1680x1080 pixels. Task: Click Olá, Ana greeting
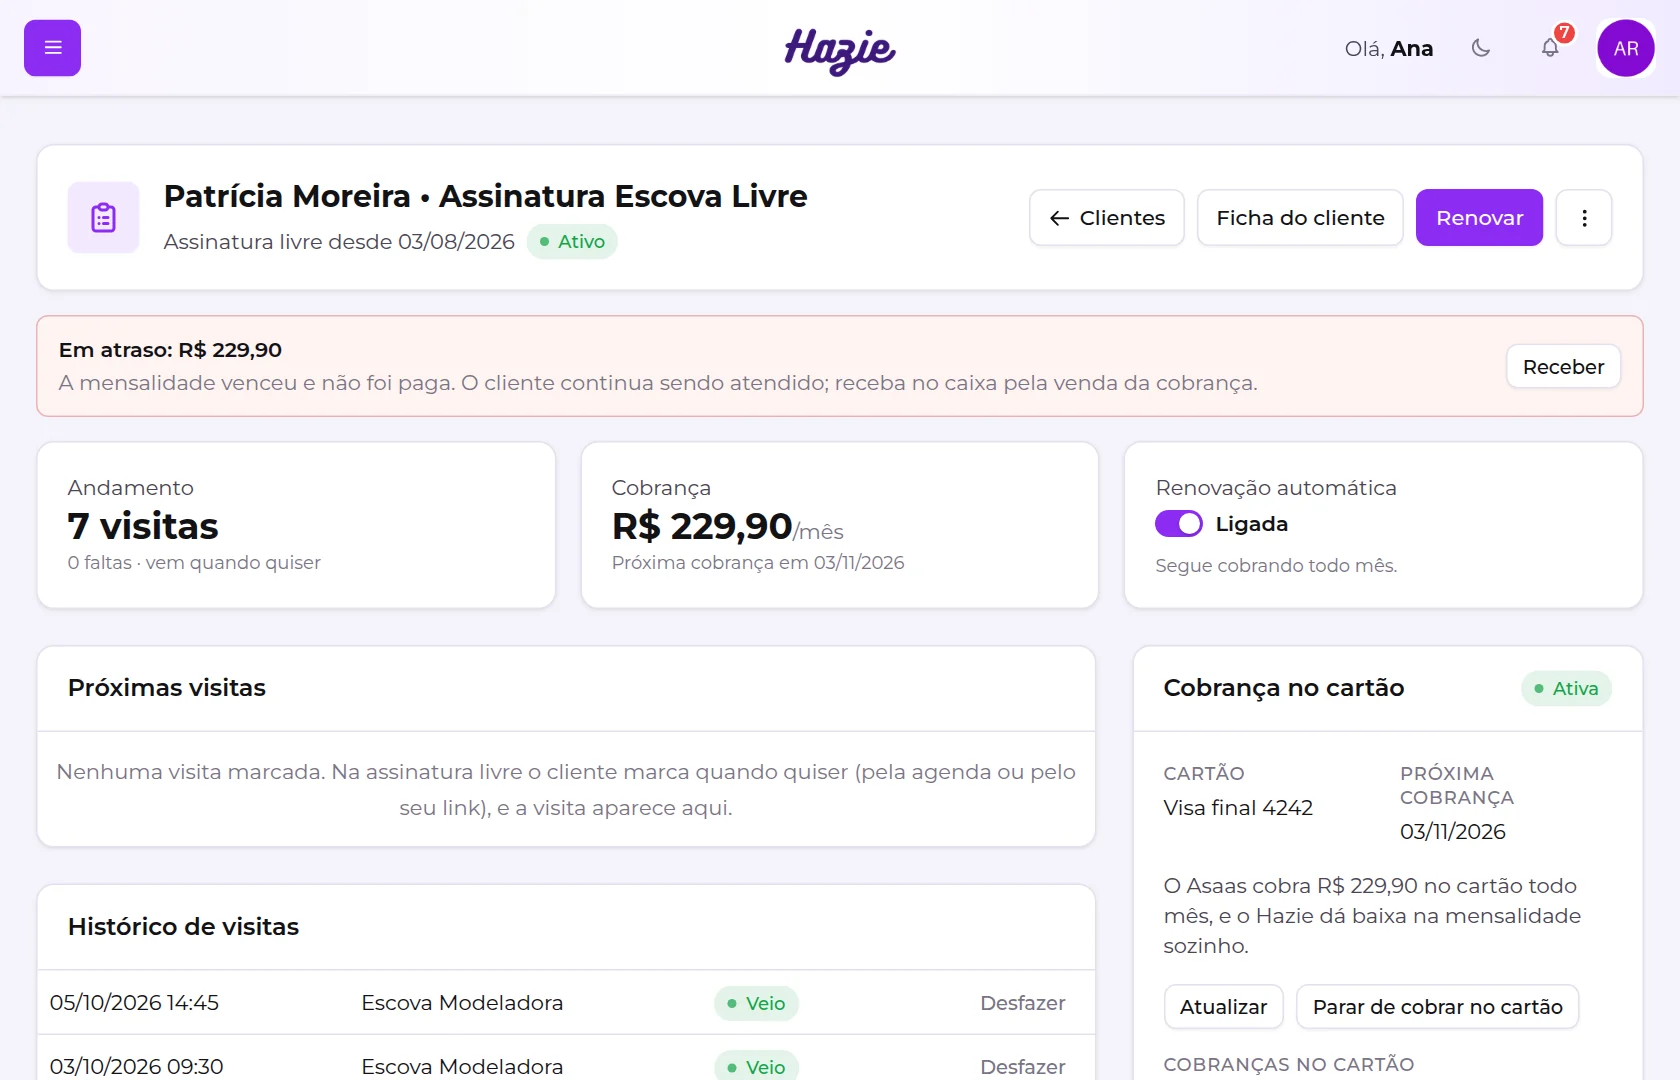point(1389,48)
